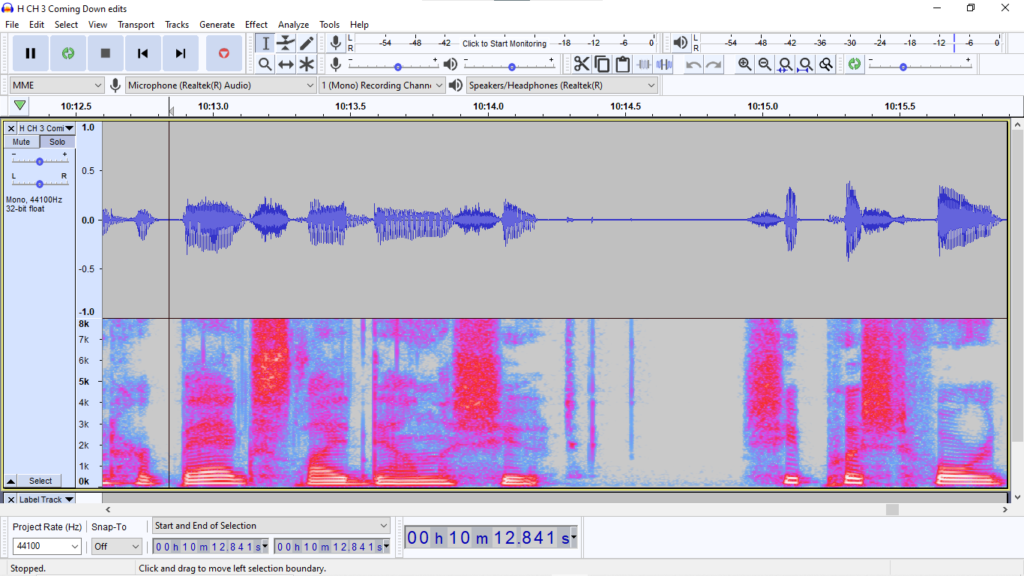Adjust the recording volume slider
1024x576 pixels.
(x=393, y=65)
